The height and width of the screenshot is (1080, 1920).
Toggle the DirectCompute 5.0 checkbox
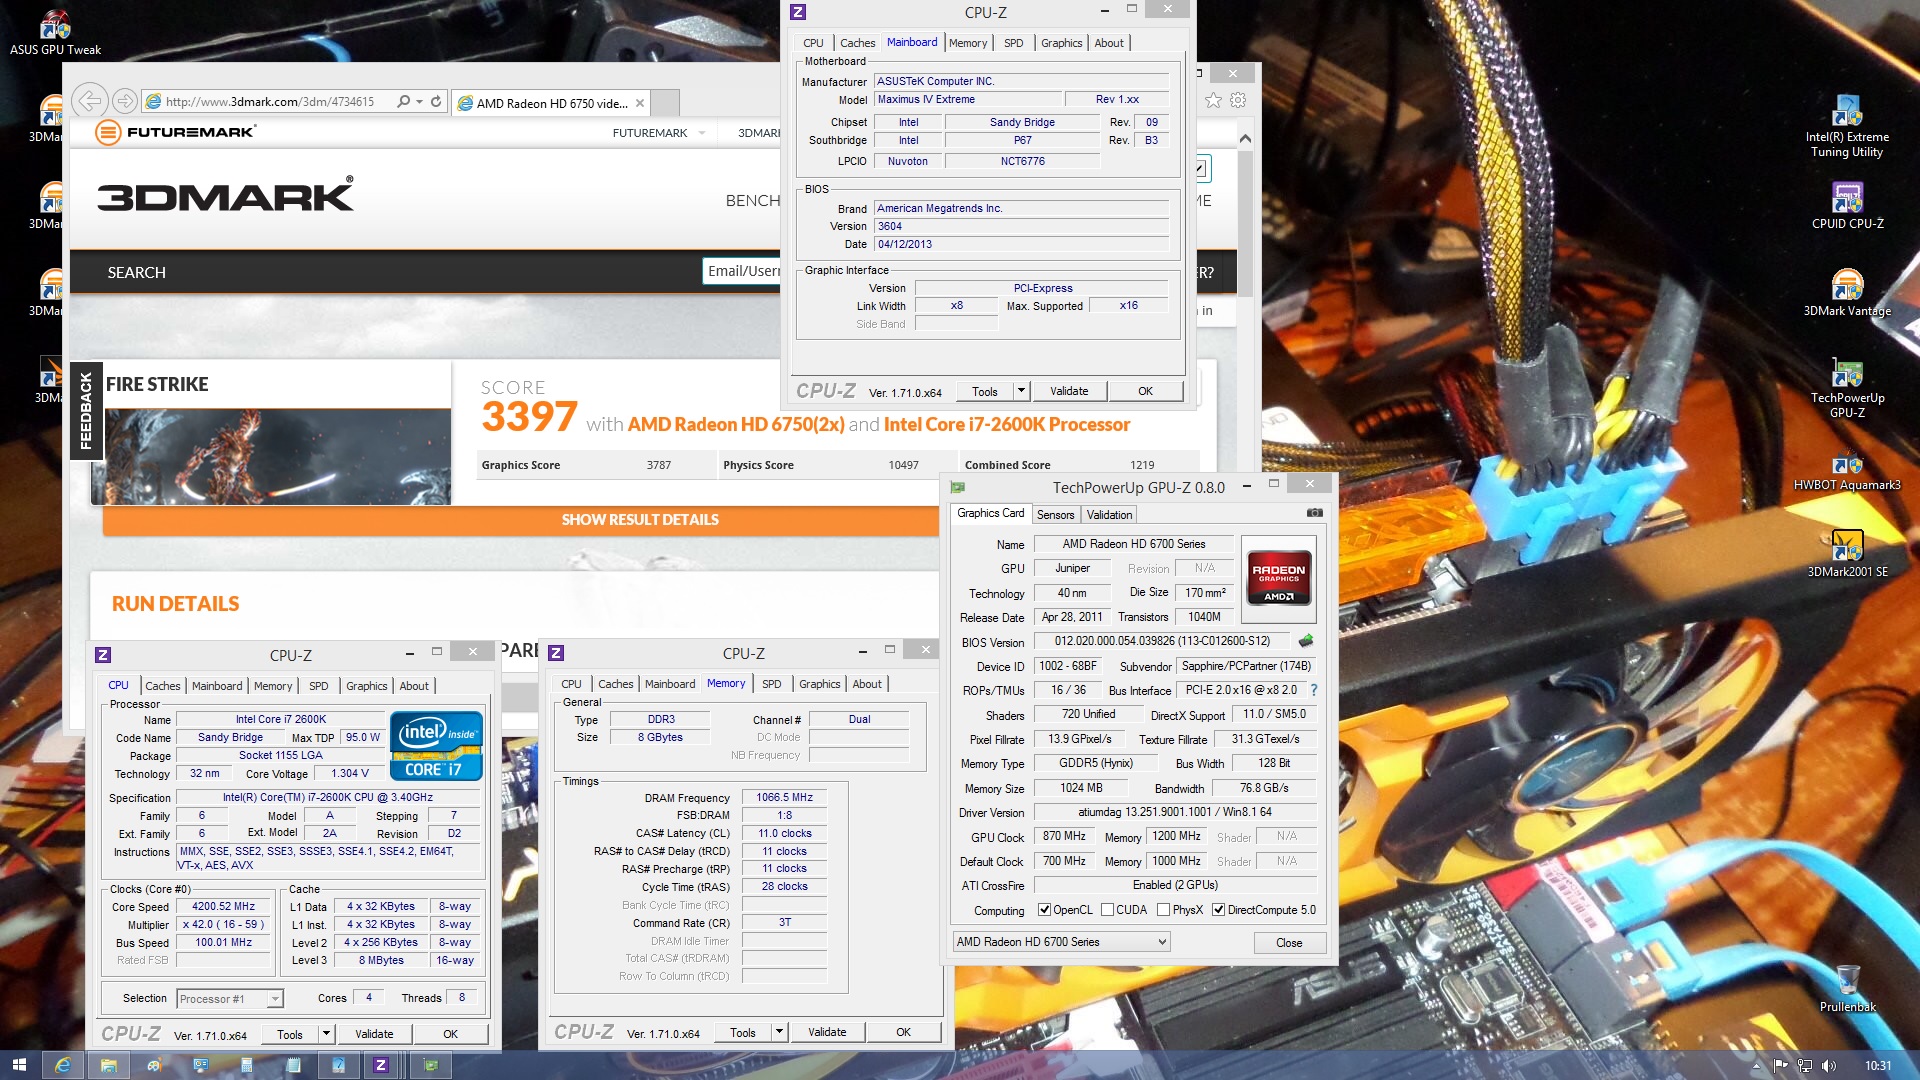pos(1218,910)
